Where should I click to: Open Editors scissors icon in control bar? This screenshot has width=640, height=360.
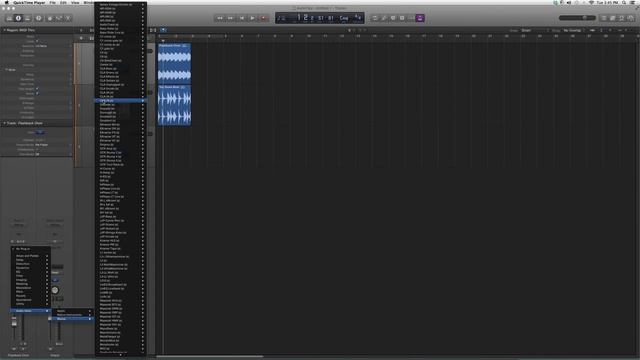pos(68,18)
